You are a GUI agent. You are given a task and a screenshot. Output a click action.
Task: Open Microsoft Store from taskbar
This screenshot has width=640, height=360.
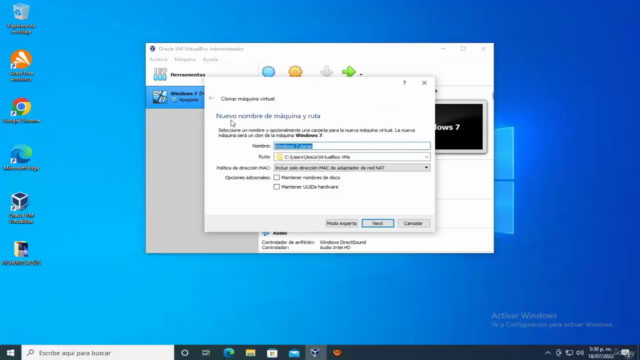(272, 353)
